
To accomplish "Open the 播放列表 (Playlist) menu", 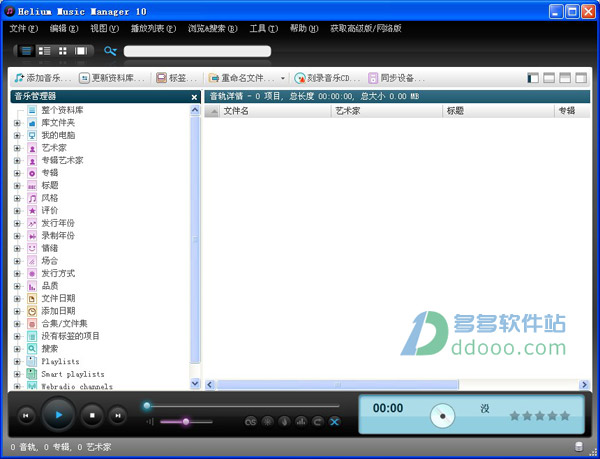I will coord(153,29).
